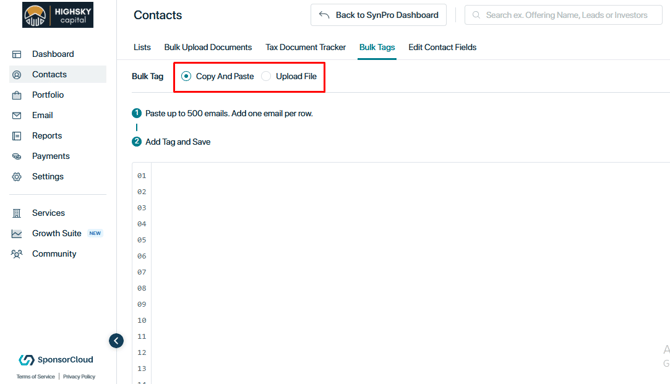Click the Reports sidebar icon
Screen dimensions: 670x384
17,136
